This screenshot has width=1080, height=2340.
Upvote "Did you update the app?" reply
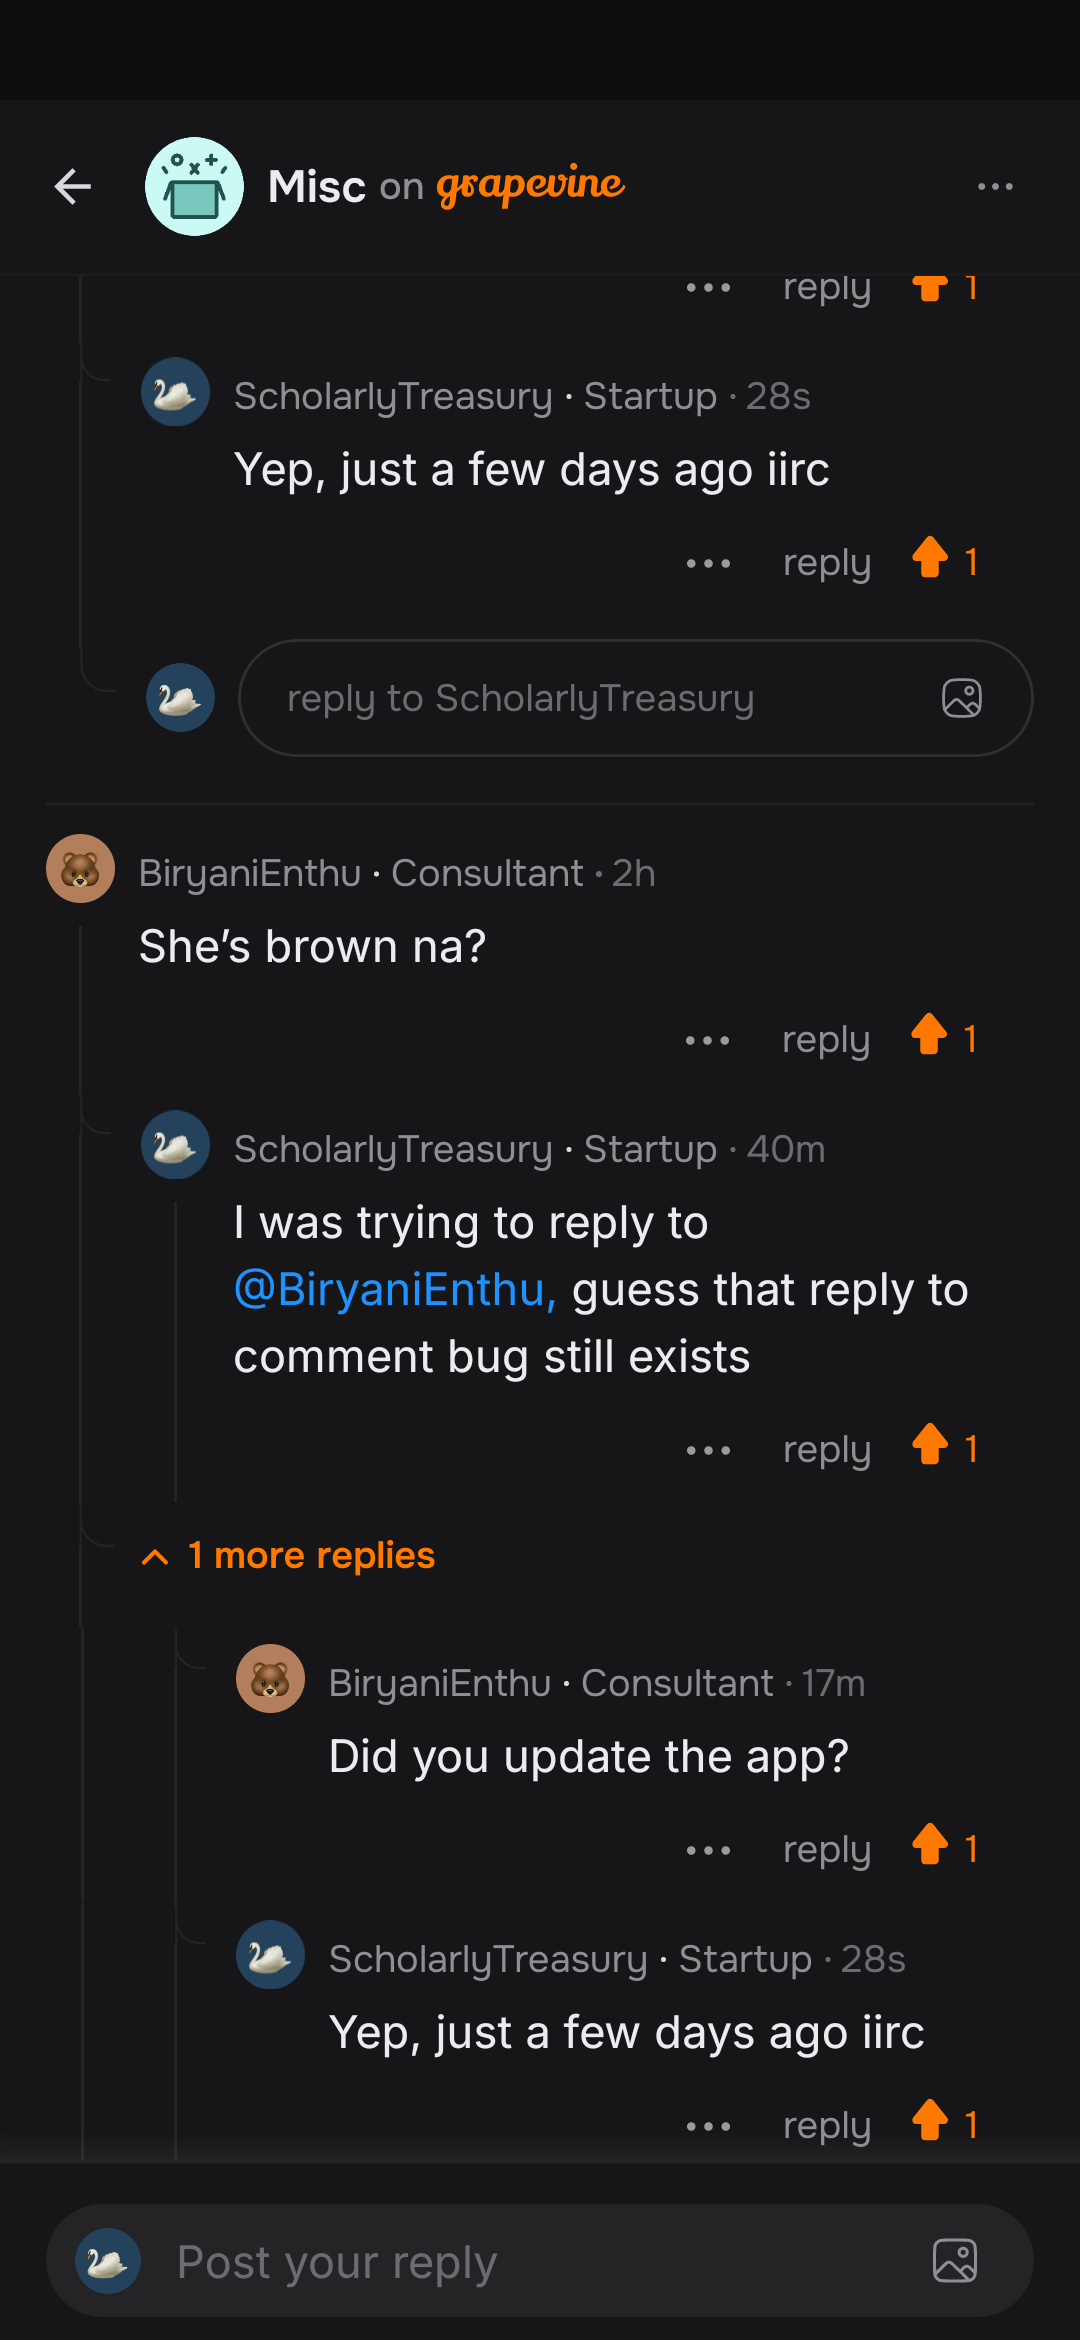pos(930,1845)
